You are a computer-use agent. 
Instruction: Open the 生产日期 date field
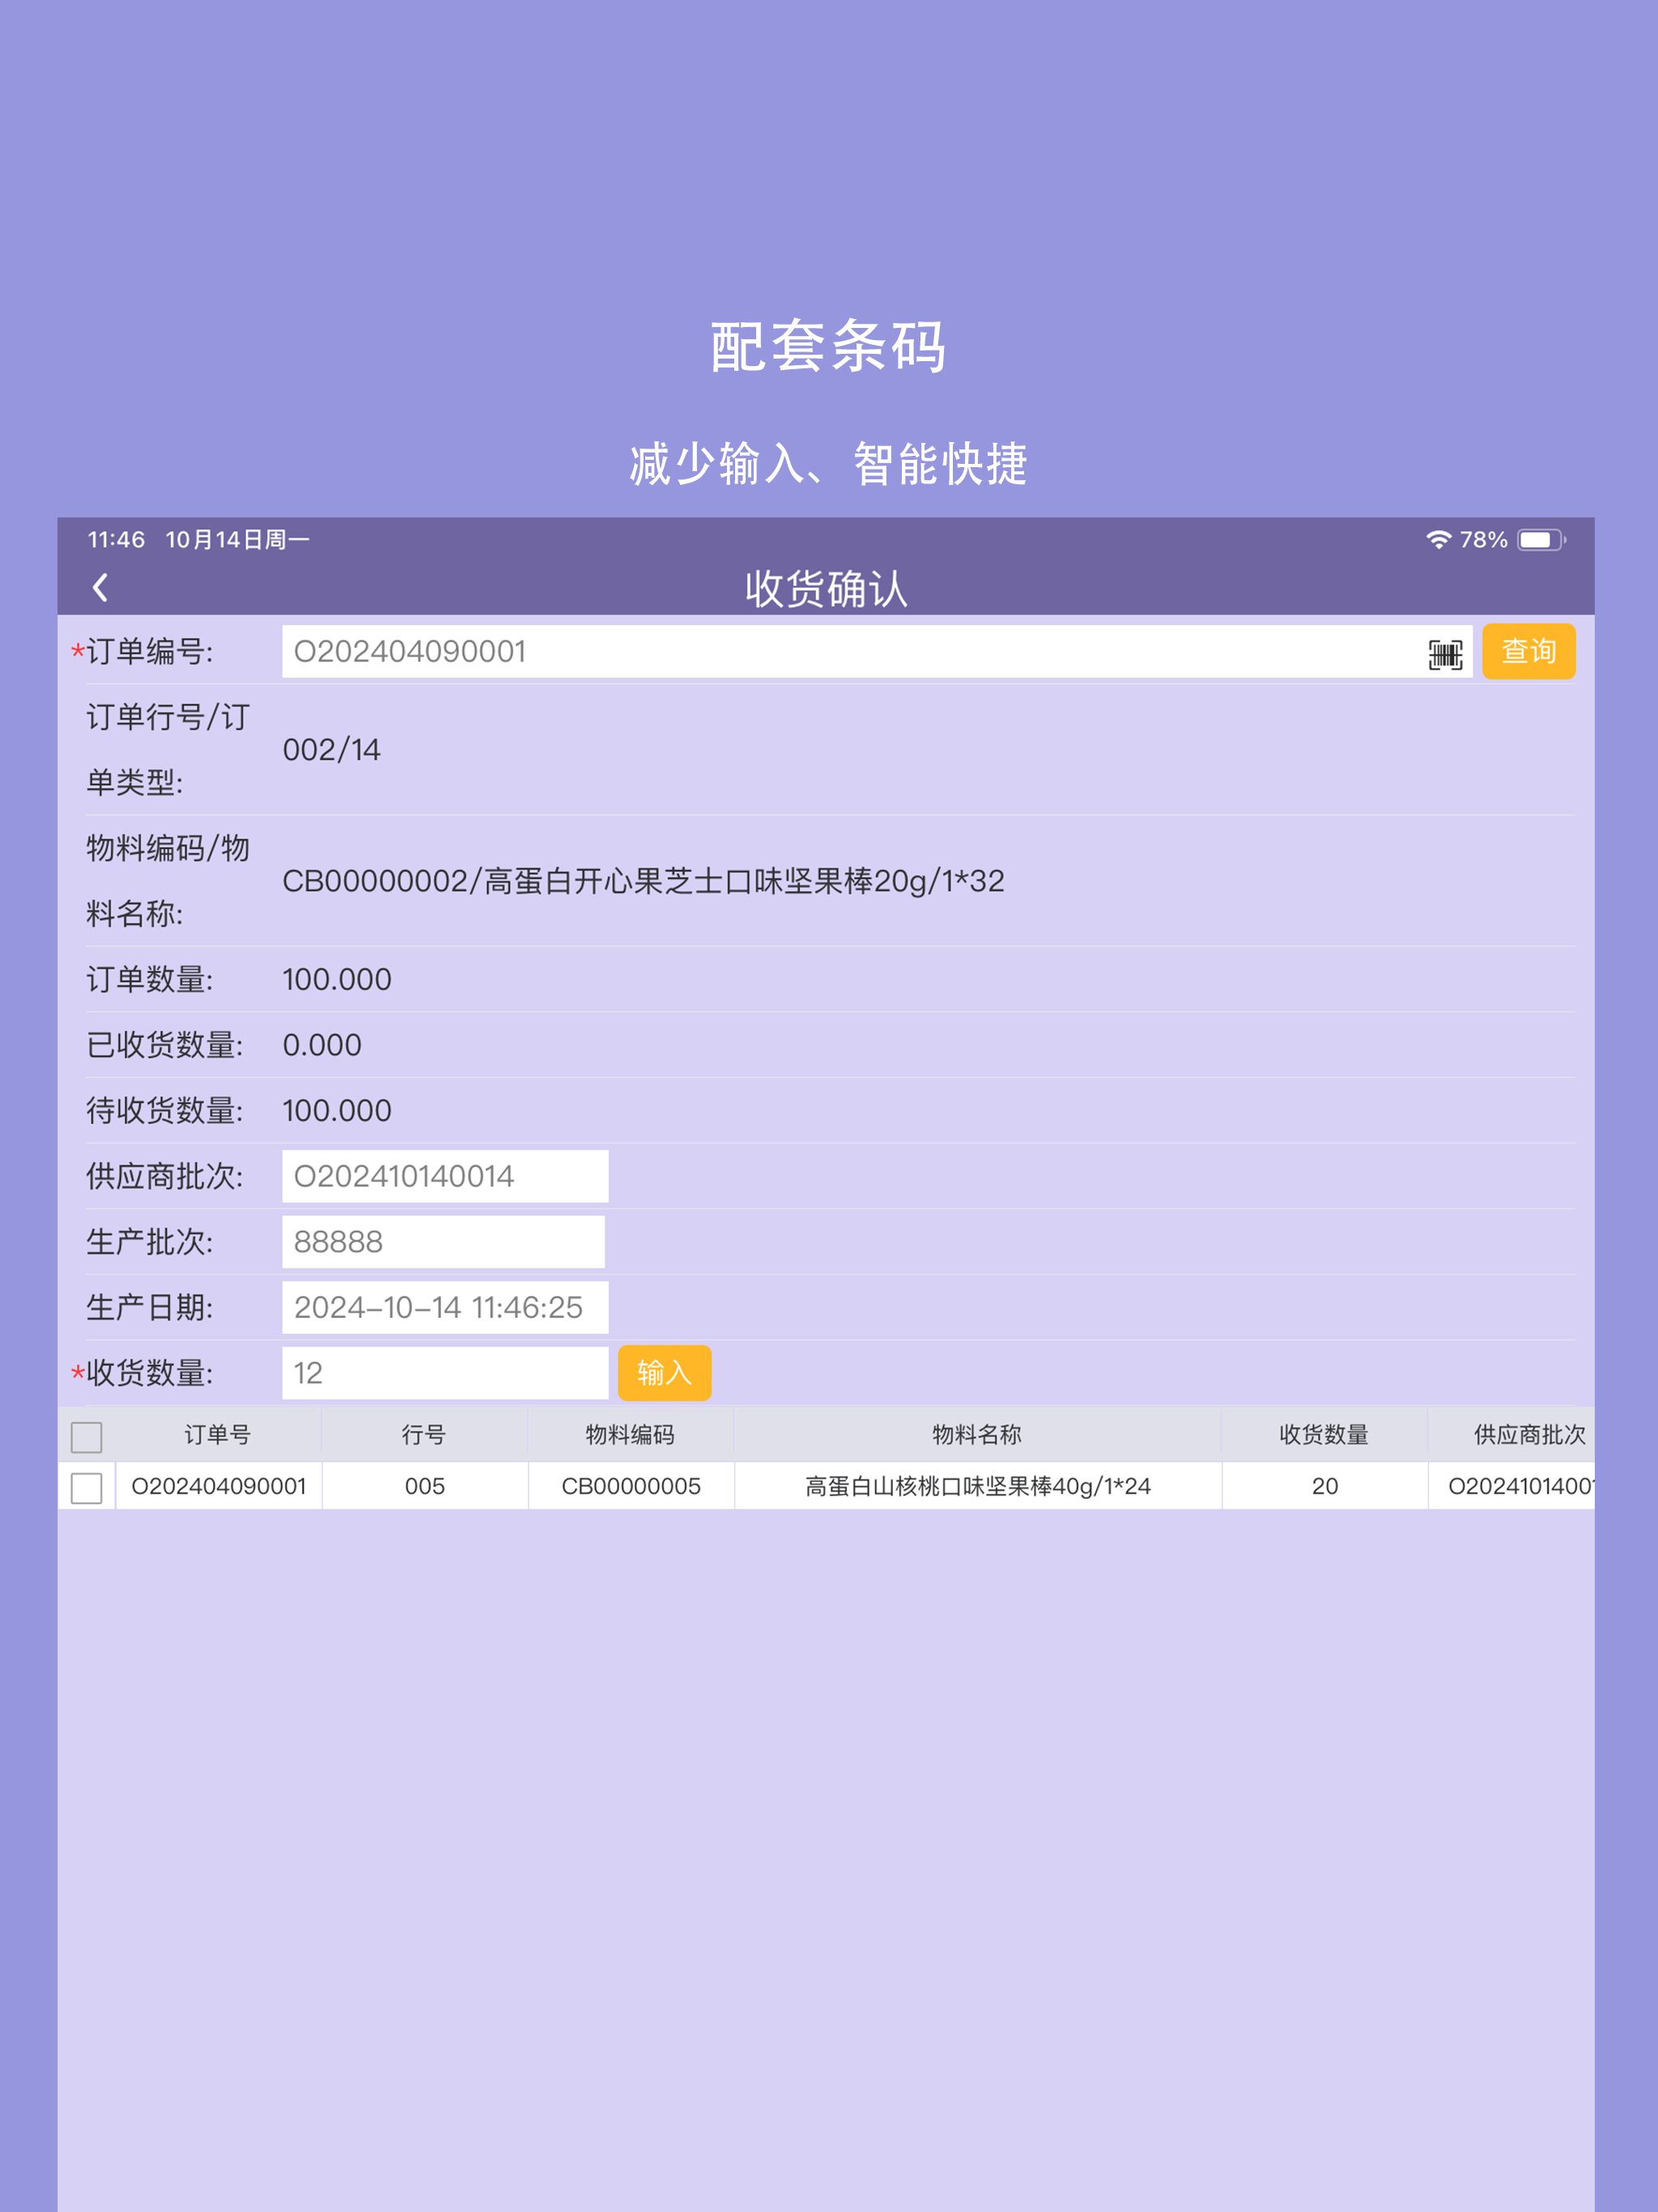point(445,1307)
